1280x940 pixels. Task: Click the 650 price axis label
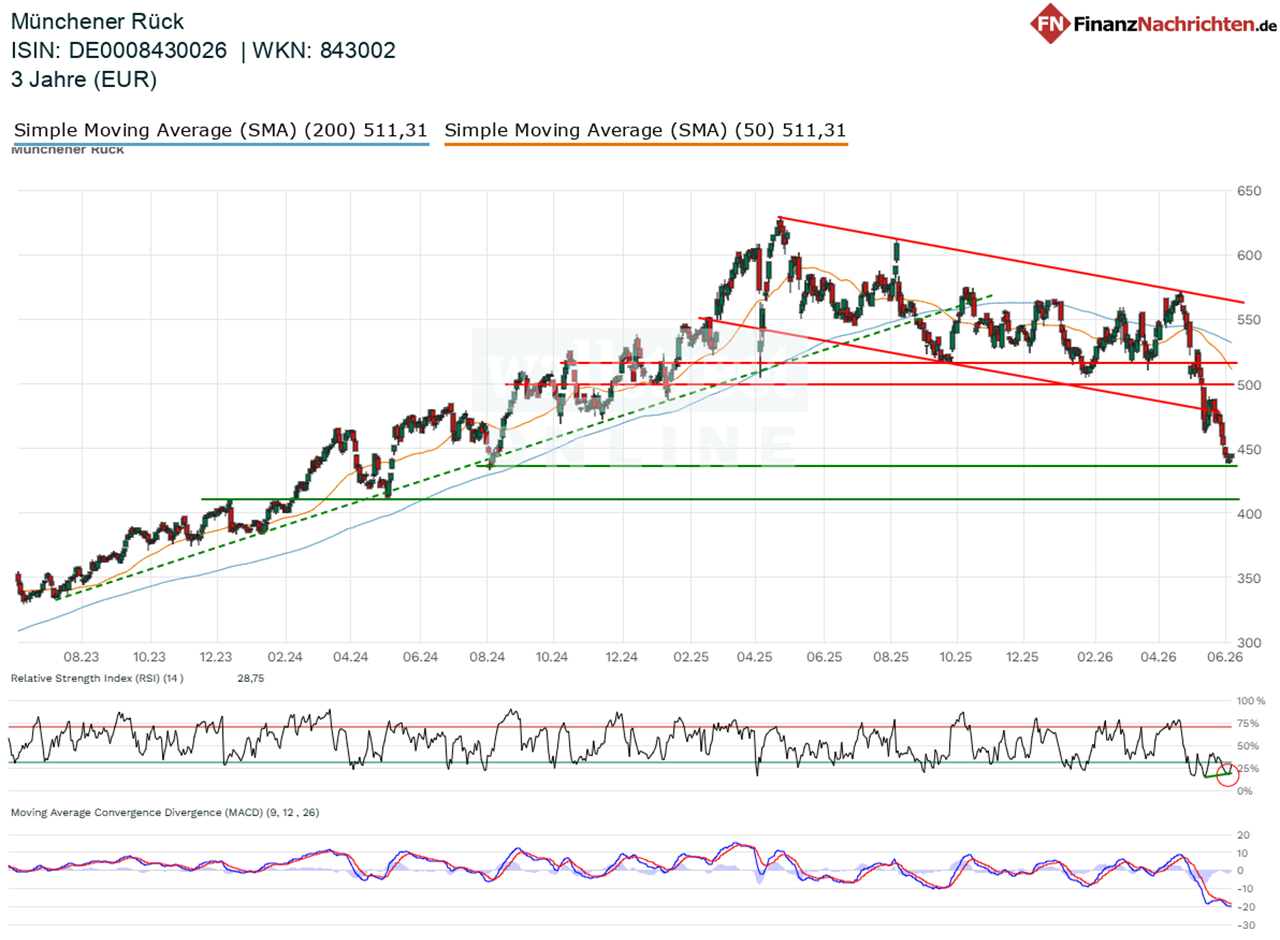(1247, 191)
